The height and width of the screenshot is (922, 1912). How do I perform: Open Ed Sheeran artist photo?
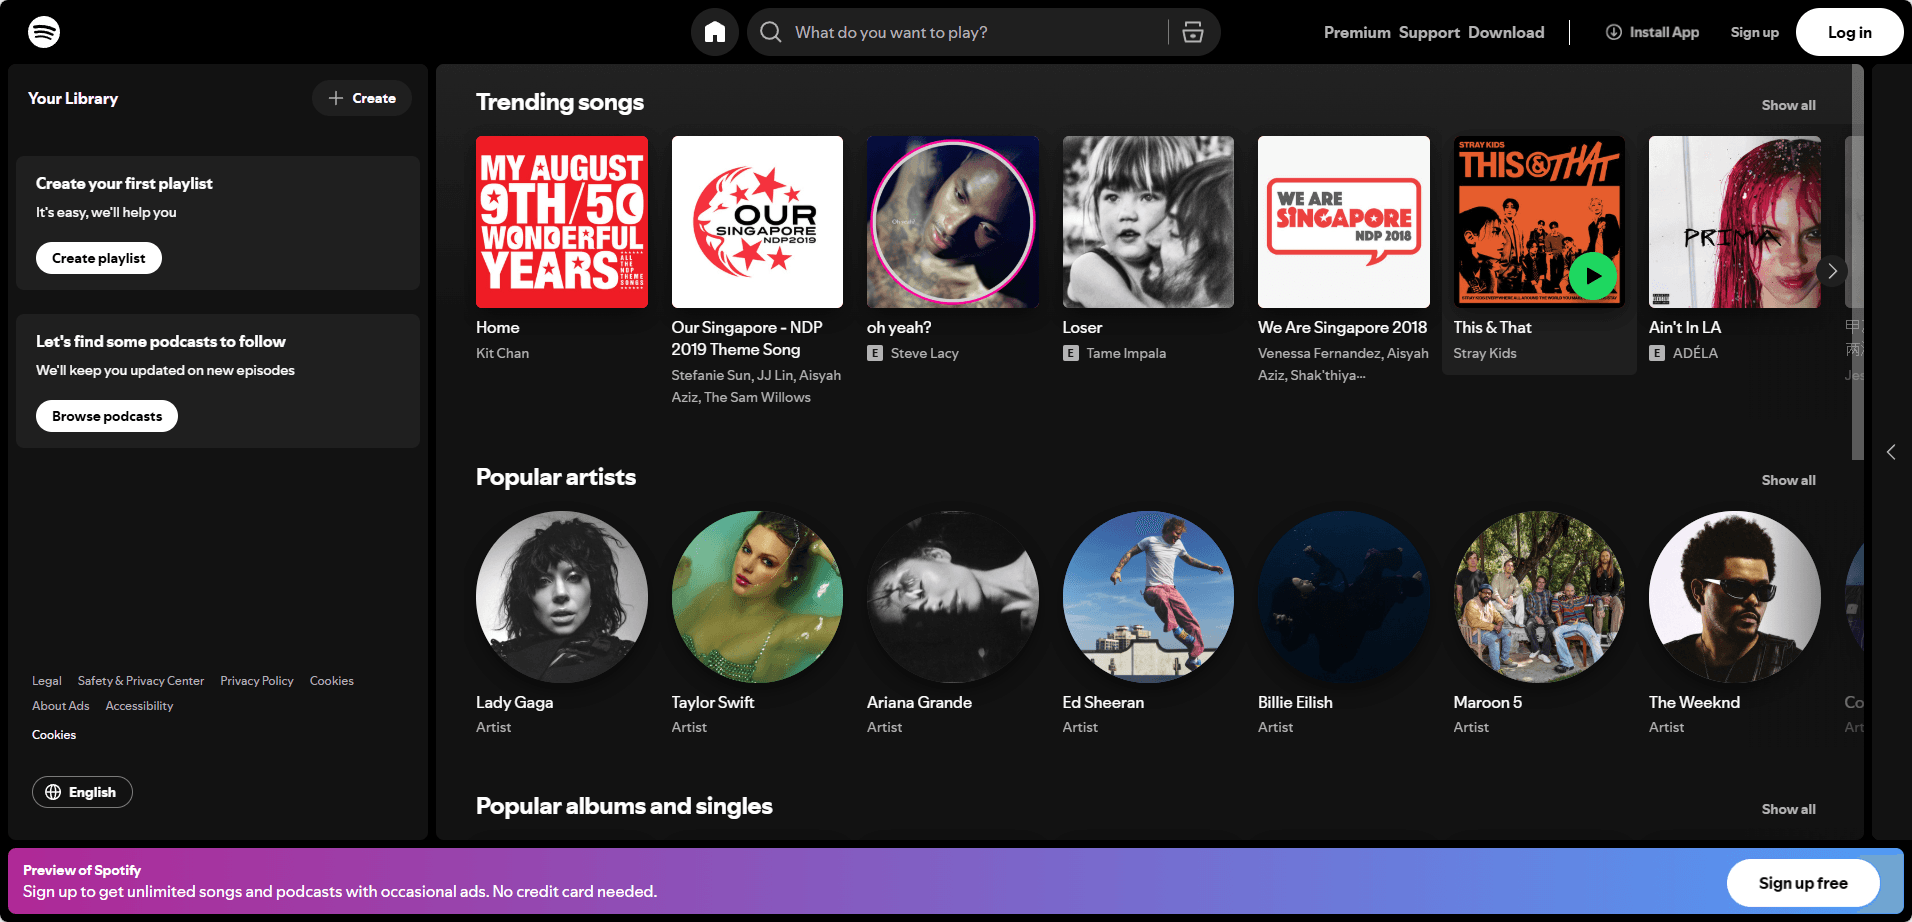click(x=1148, y=597)
